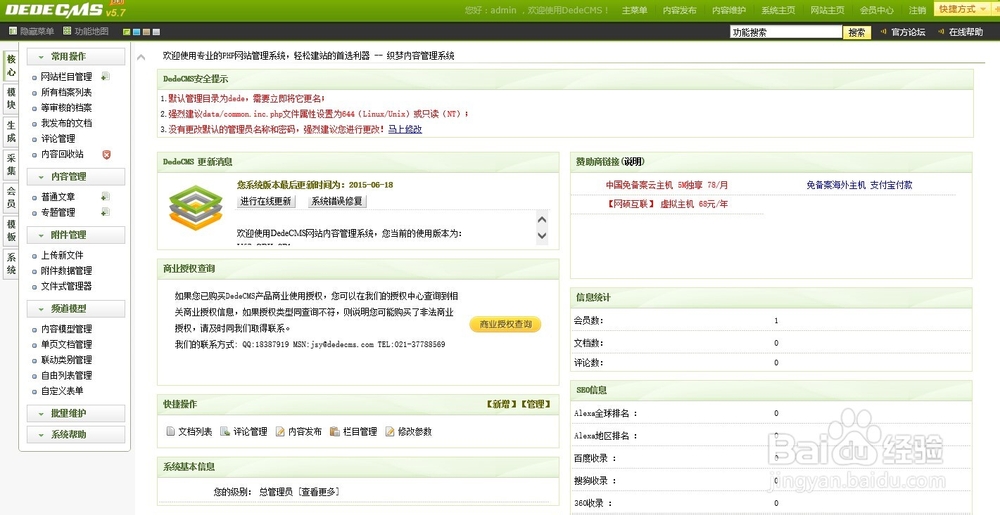Click 内容维护 in top navigation
Viewport: 1000px width, 515px height.
coord(729,10)
